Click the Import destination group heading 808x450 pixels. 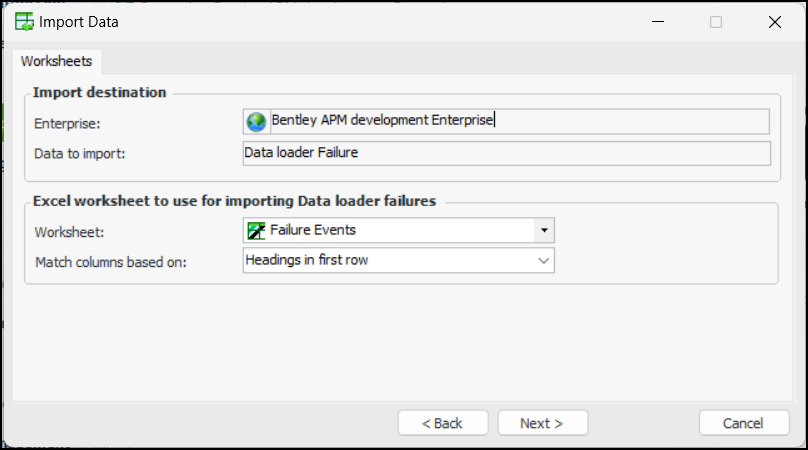pos(99,92)
